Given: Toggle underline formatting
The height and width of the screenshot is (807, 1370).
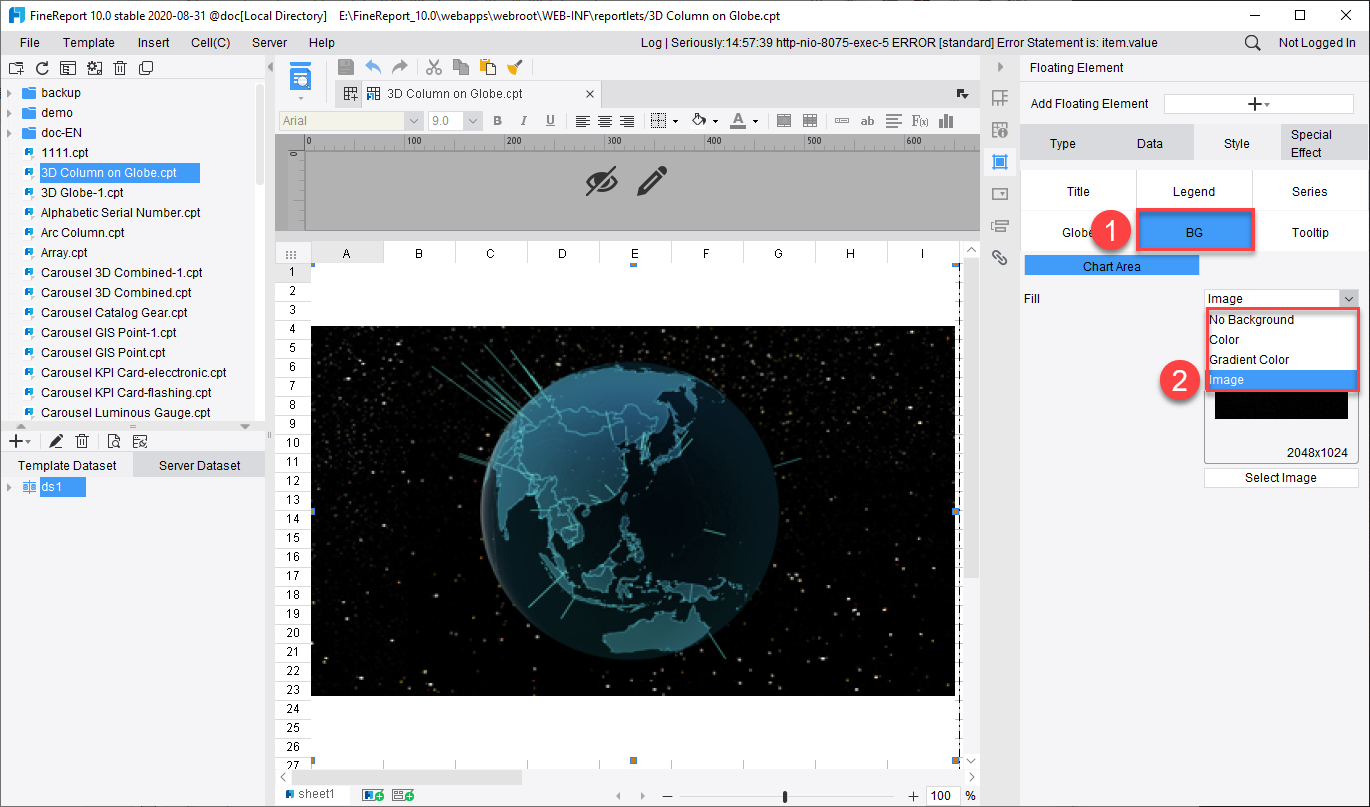Looking at the screenshot, I should pyautogui.click(x=550, y=121).
